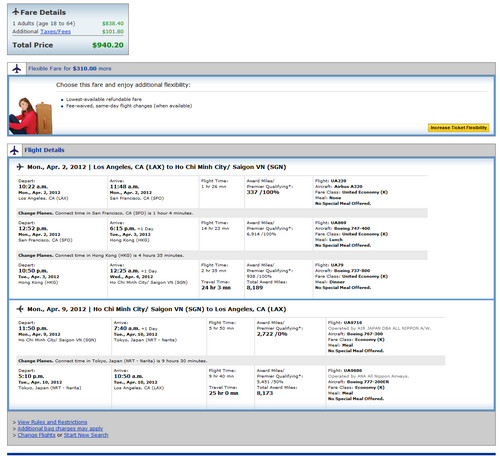The width and height of the screenshot is (500, 456).
Task: Click the return plane icon for Apr. 9 trip
Action: 20,309
